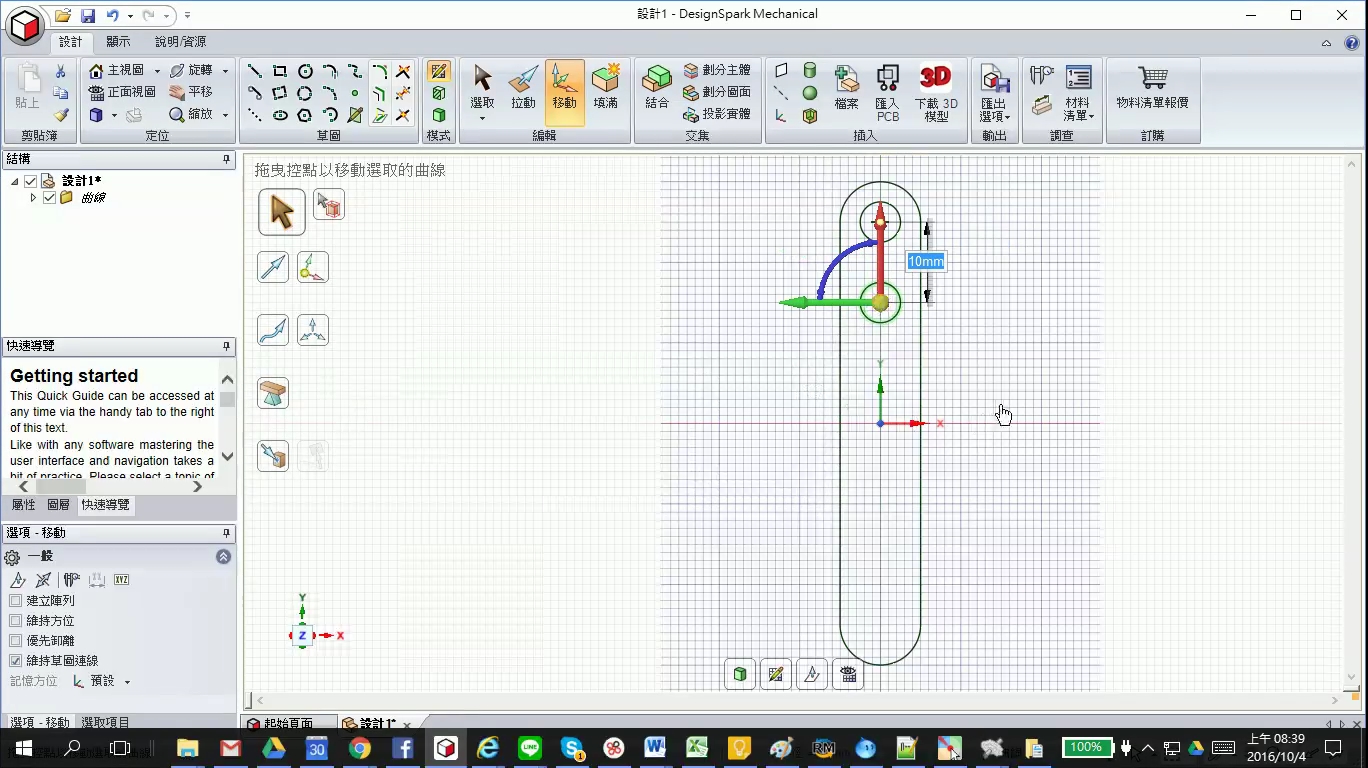The width and height of the screenshot is (1368, 768).
Task: Open the 旋轉 dropdown arrow
Action: click(x=225, y=71)
